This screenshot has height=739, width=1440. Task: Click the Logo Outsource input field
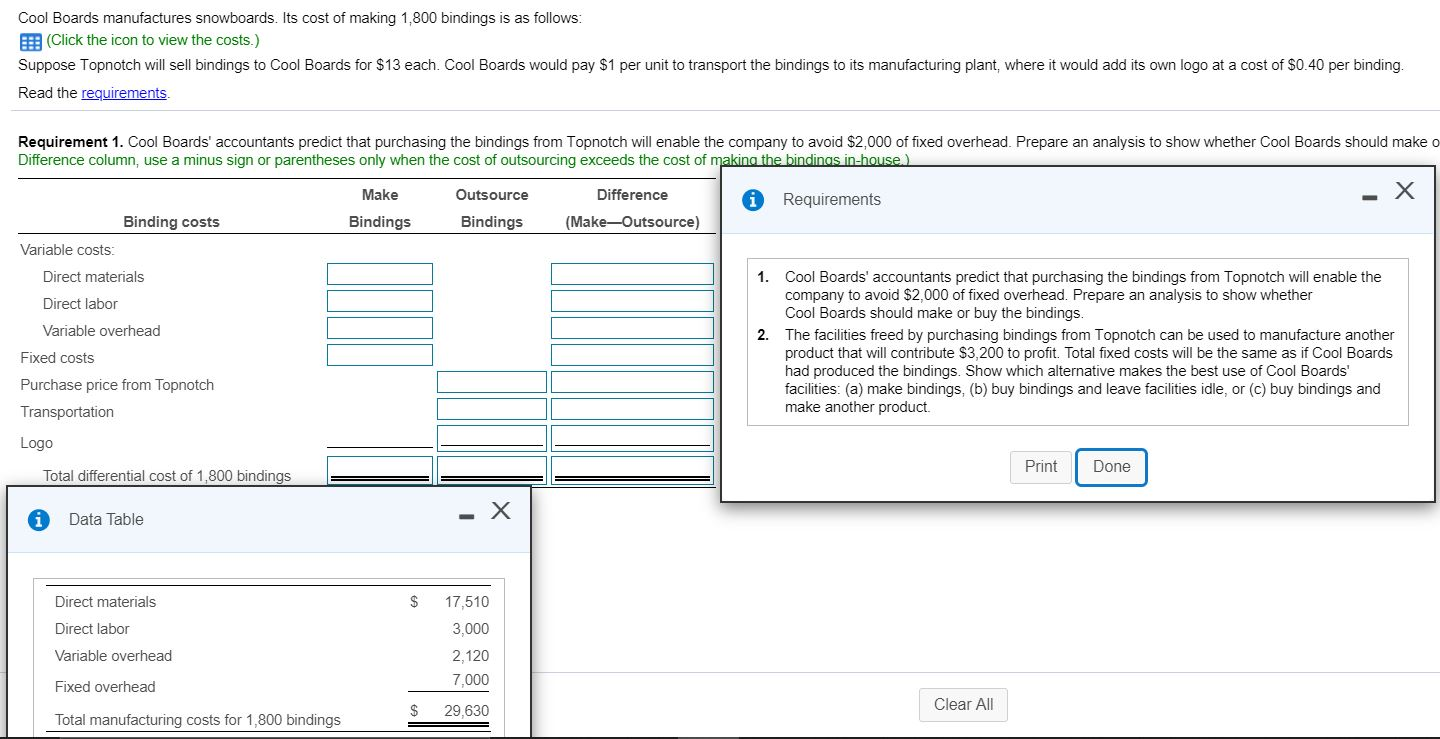coord(491,435)
